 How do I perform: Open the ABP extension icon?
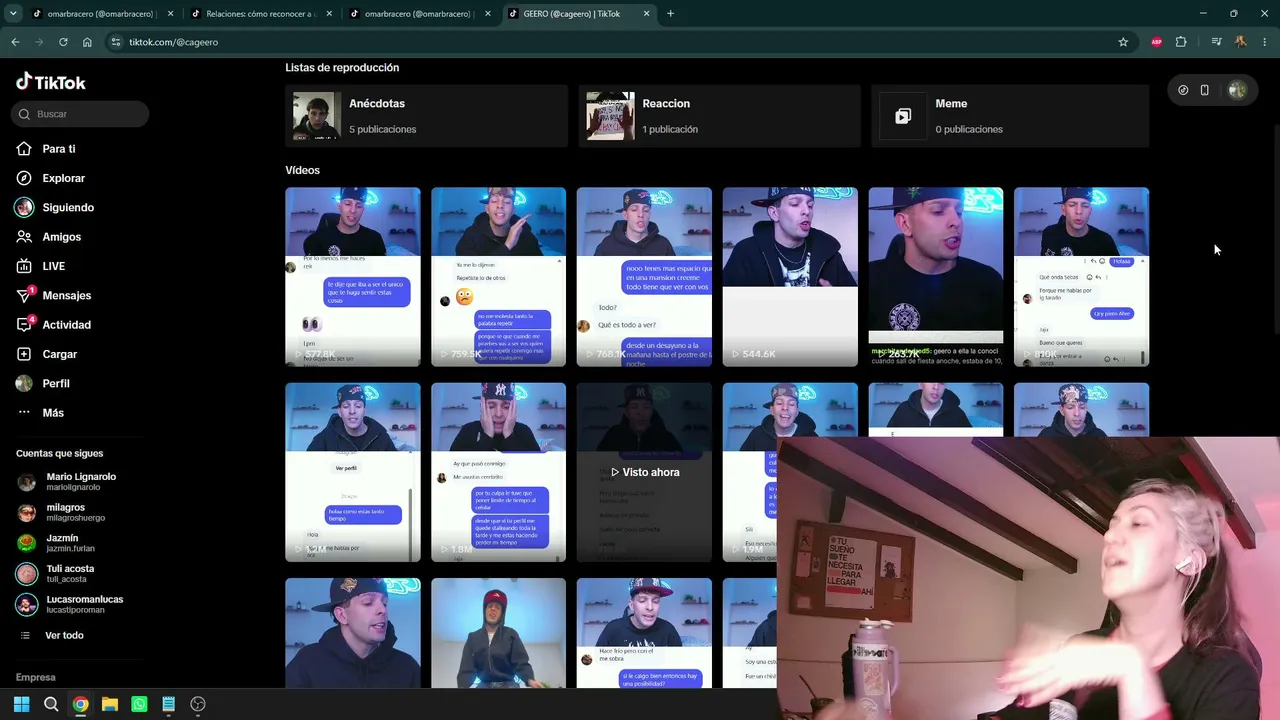(1157, 42)
